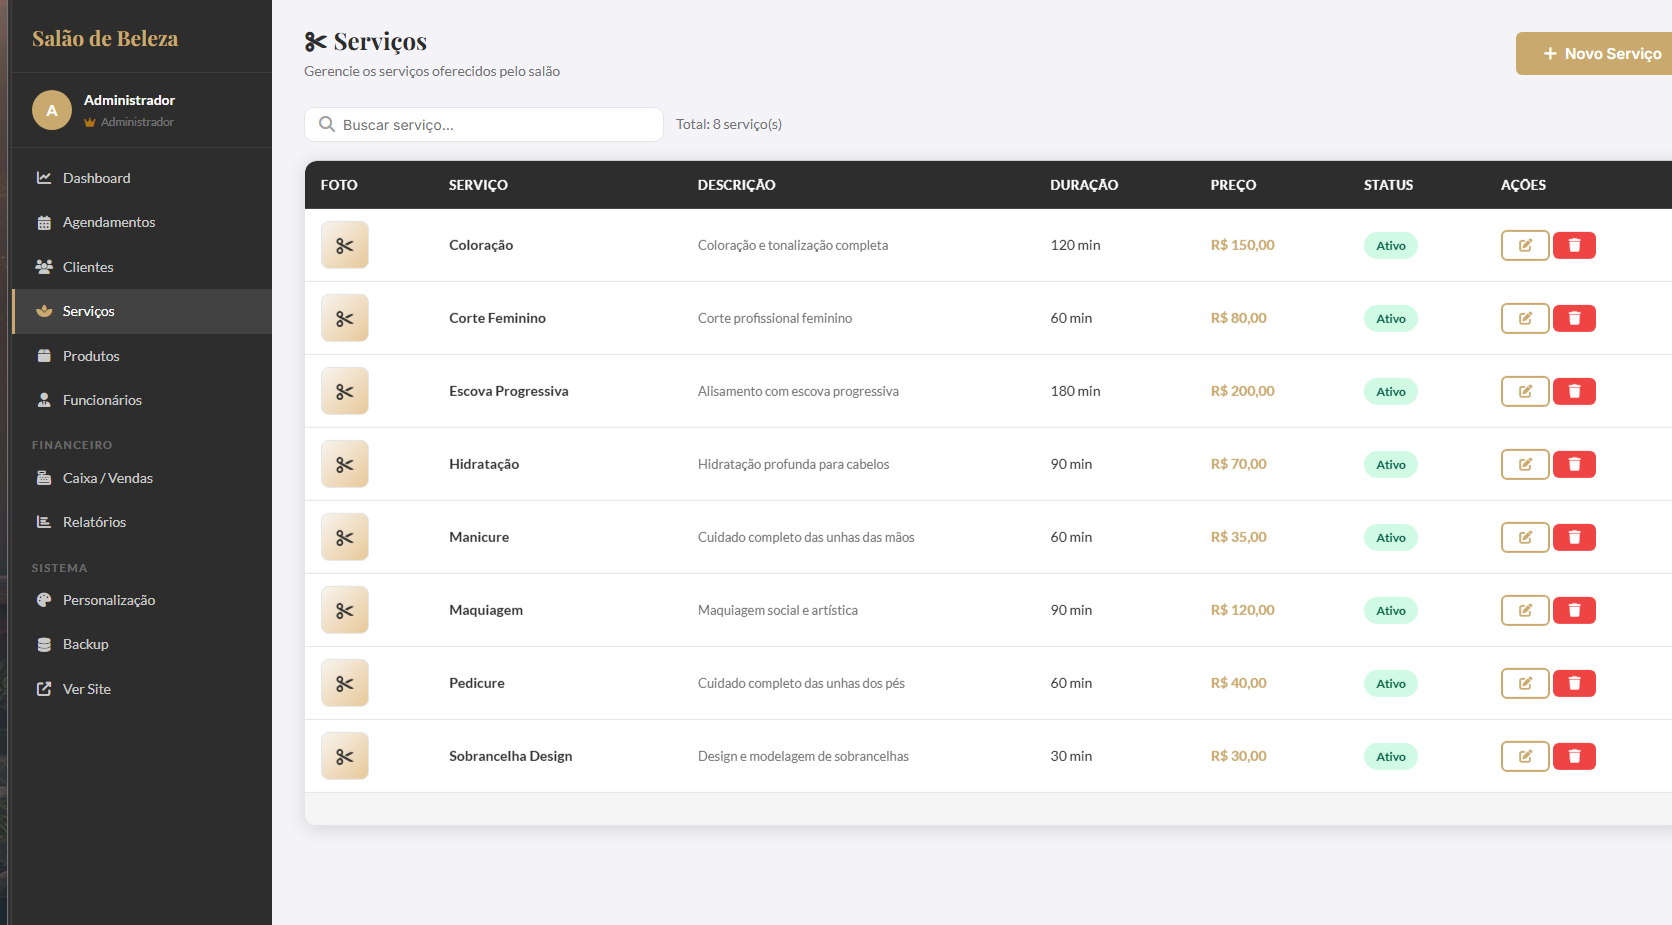Click the Ativo badge for Maquiagem
The image size is (1672, 925).
click(1391, 610)
